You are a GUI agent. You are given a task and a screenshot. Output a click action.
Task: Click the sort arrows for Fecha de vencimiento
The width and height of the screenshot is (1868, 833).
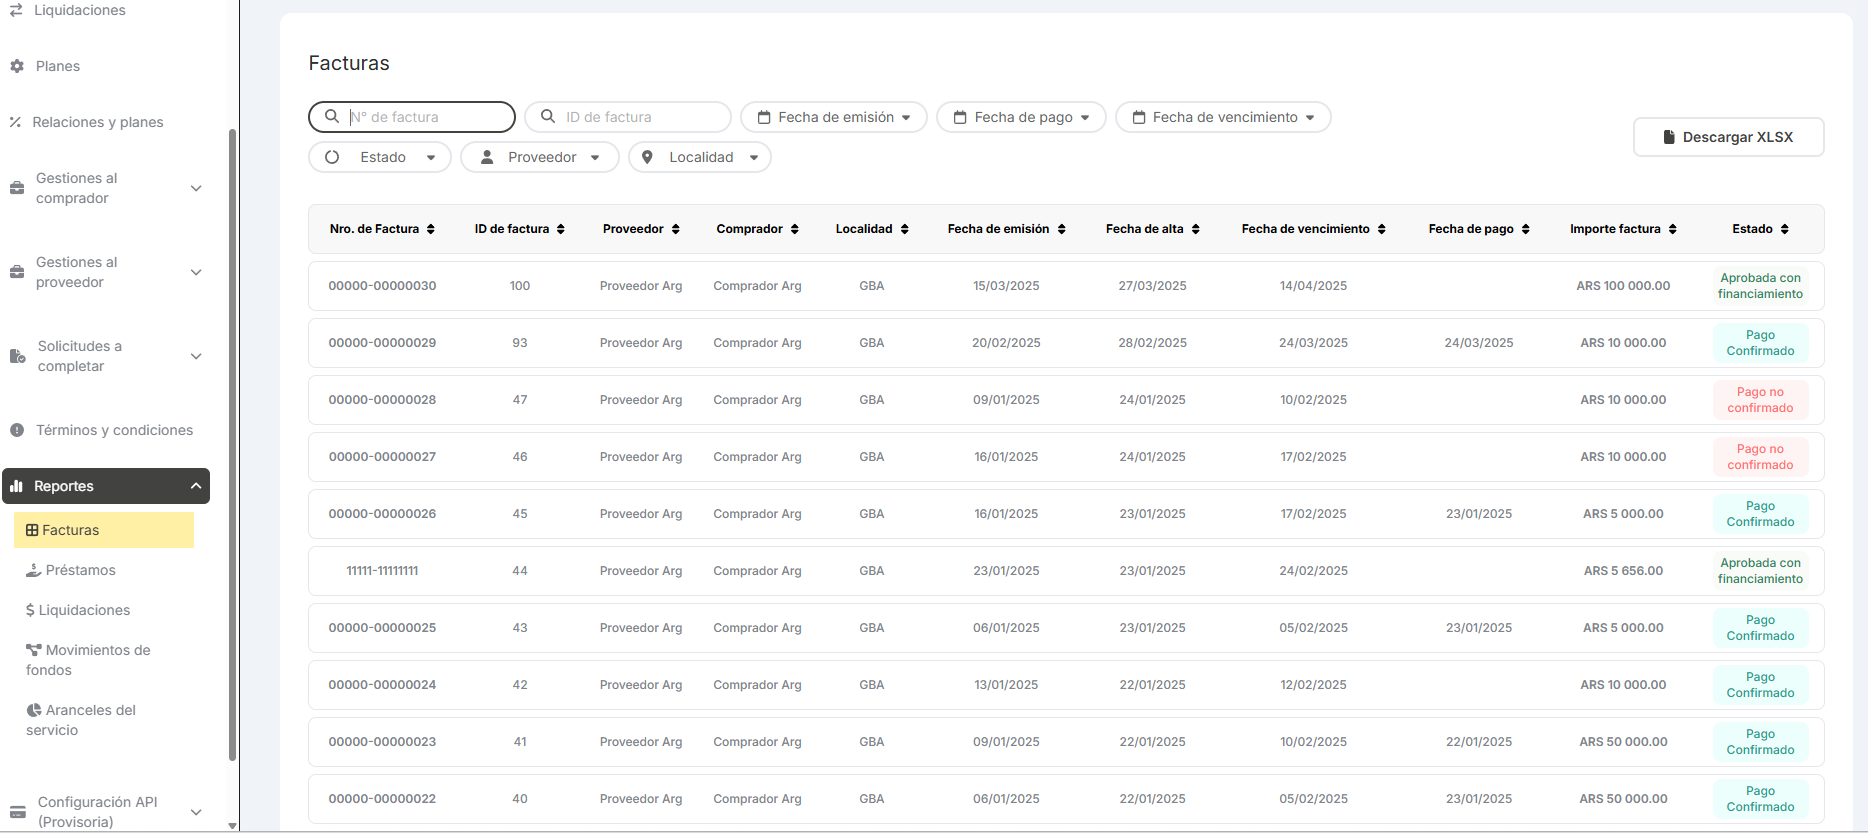coord(1381,229)
